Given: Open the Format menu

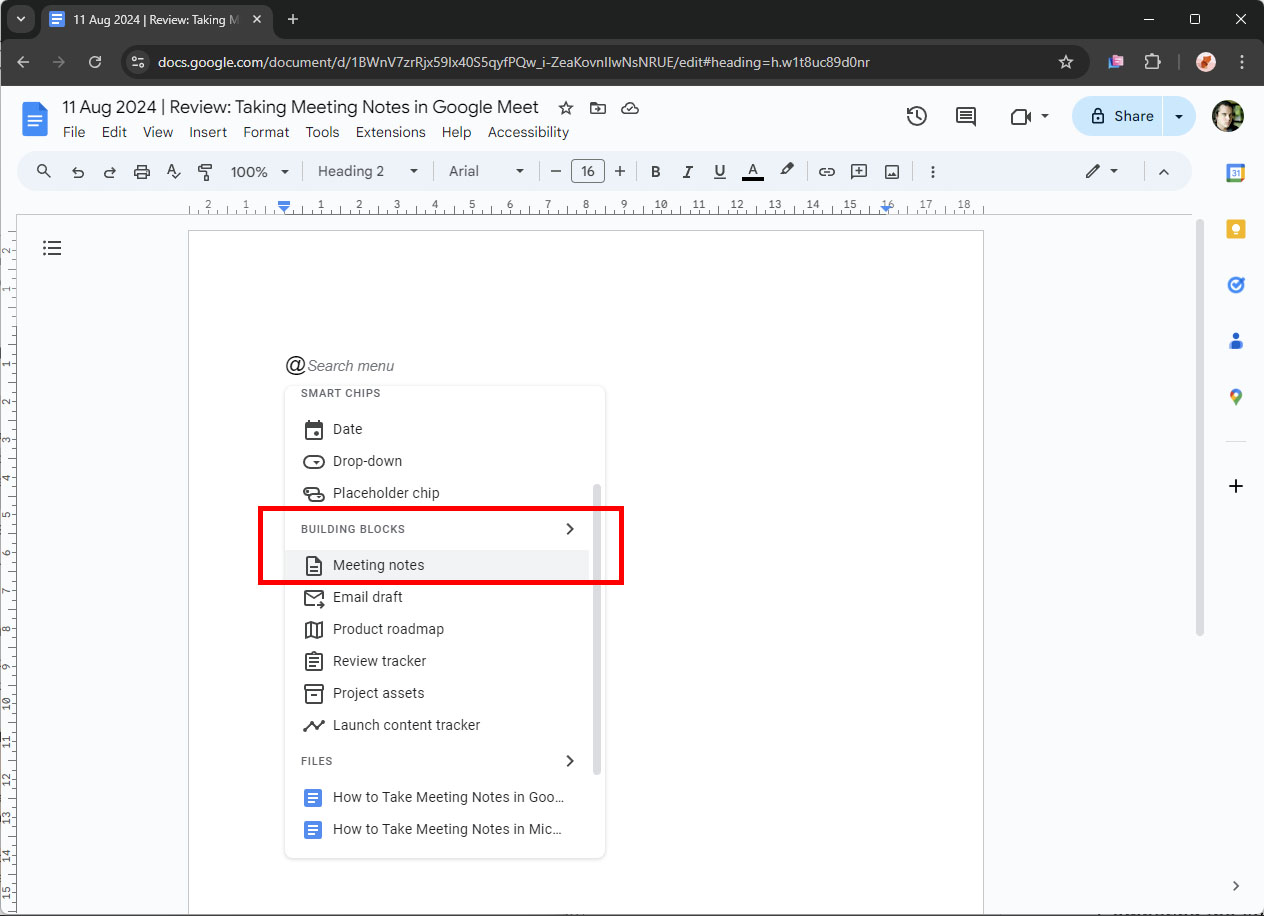Looking at the screenshot, I should click(266, 132).
